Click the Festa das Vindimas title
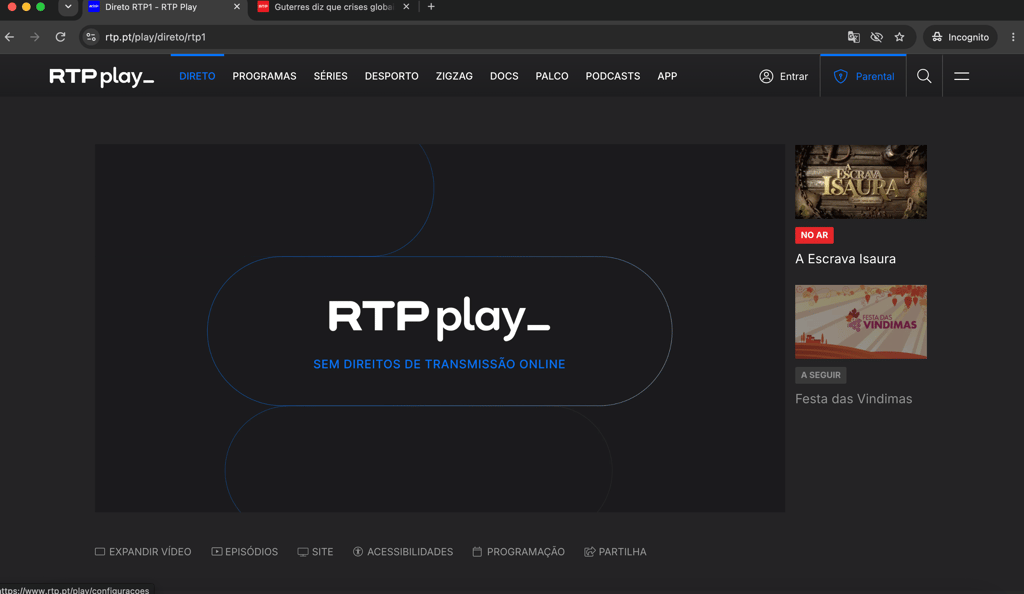This screenshot has width=1024, height=594. 854,399
